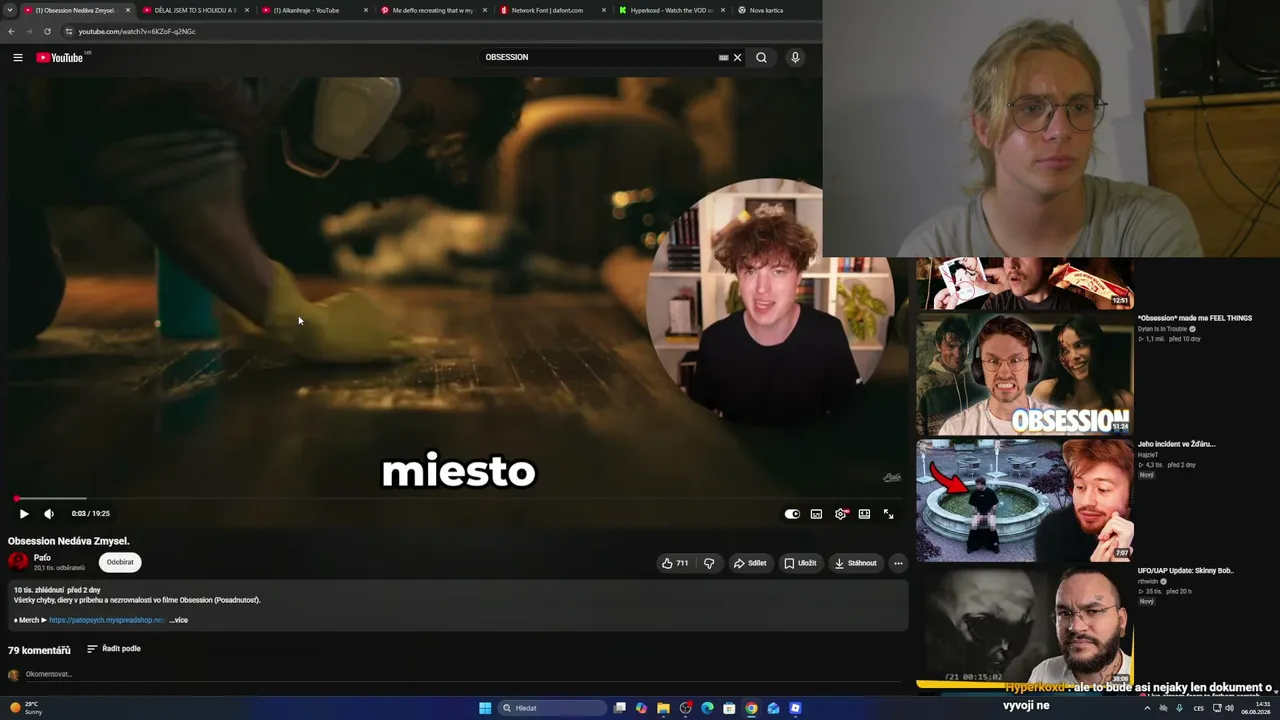Open the Jeho incident ve Žďáru thumbnail

pos(1025,501)
